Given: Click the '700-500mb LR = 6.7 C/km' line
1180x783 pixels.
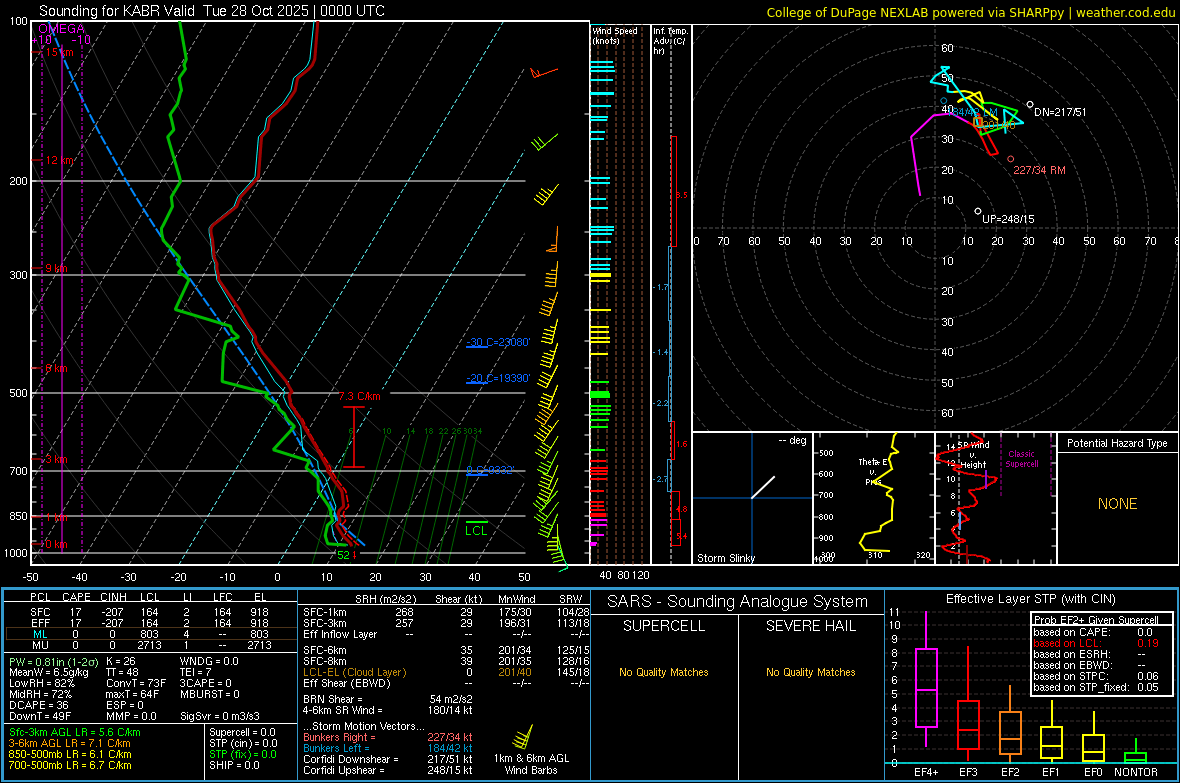Looking at the screenshot, I should [70, 765].
